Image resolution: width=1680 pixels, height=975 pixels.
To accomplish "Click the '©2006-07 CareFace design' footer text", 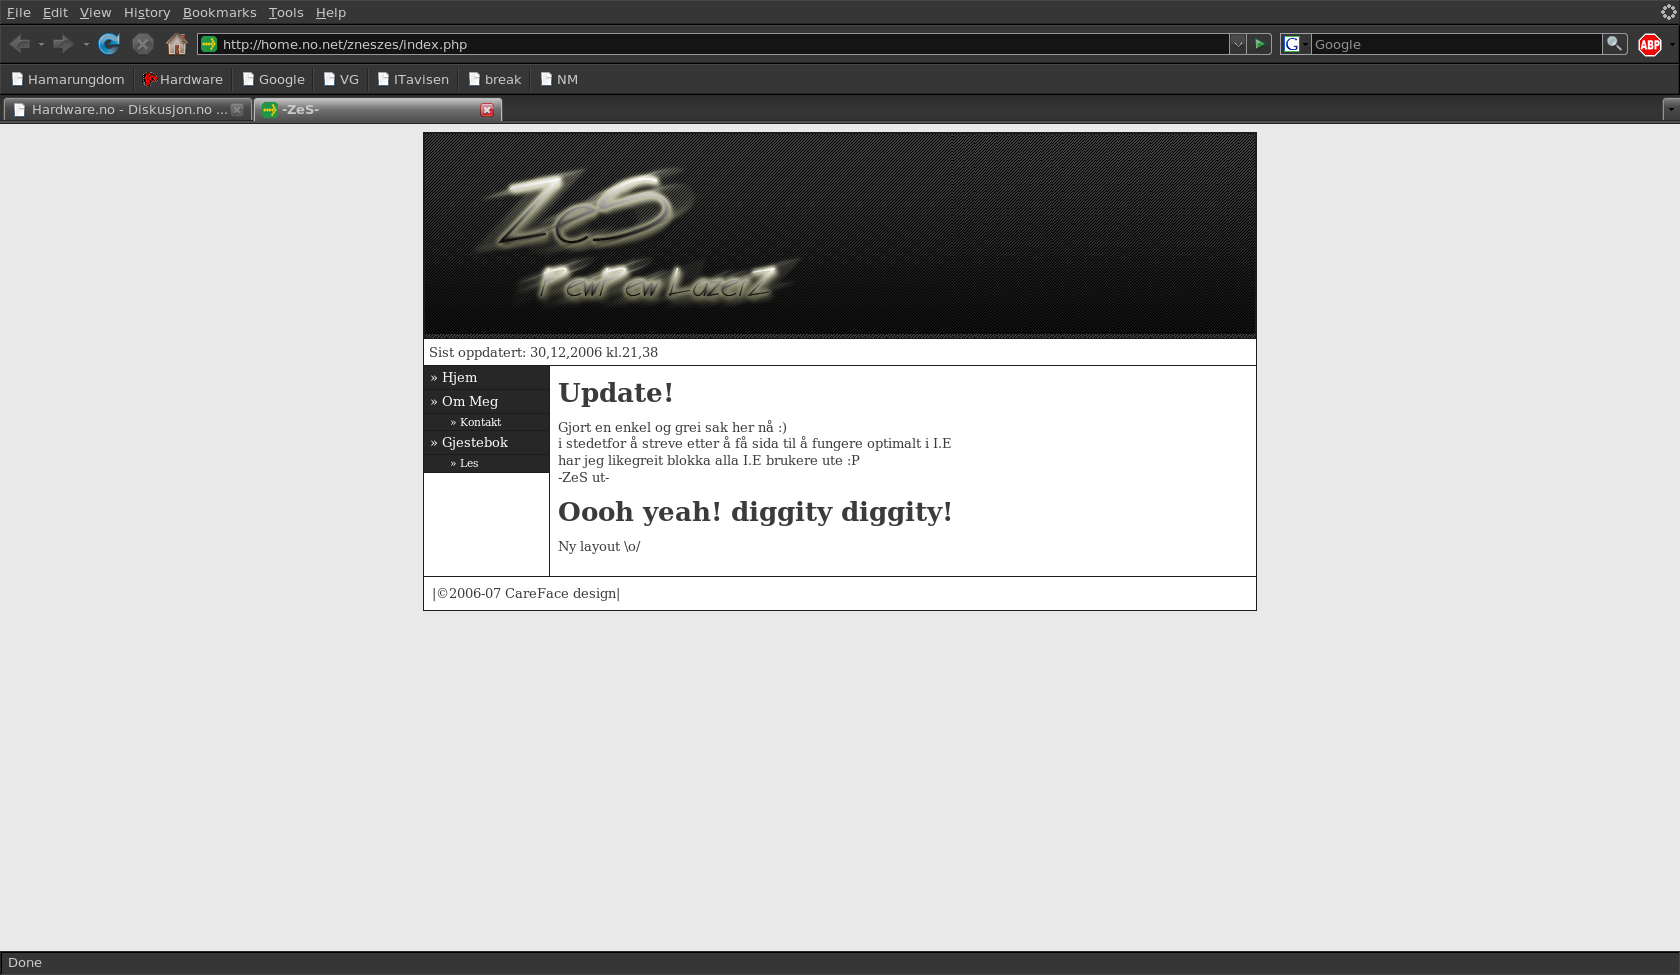I will [526, 593].
